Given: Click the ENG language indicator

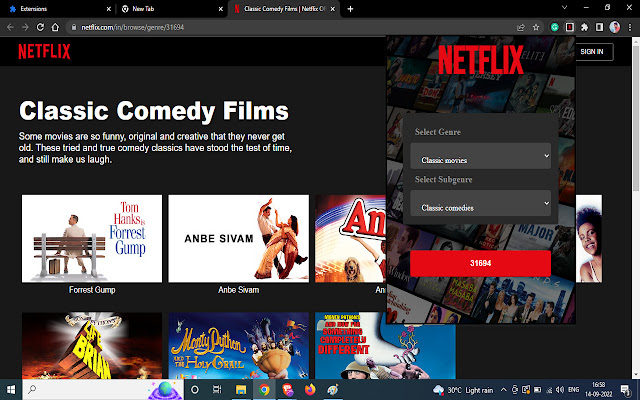Looking at the screenshot, I should (573, 390).
